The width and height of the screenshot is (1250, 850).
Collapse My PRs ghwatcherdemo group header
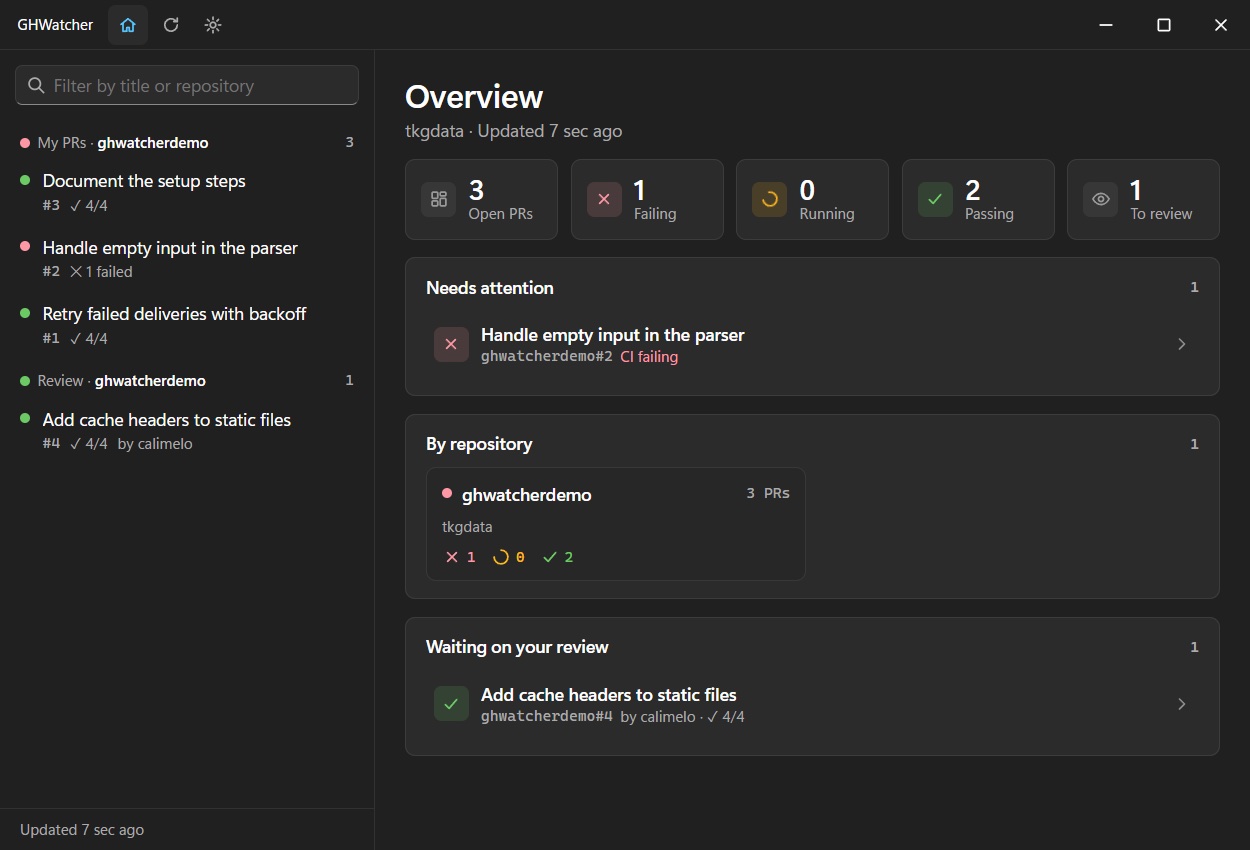[x=187, y=143]
